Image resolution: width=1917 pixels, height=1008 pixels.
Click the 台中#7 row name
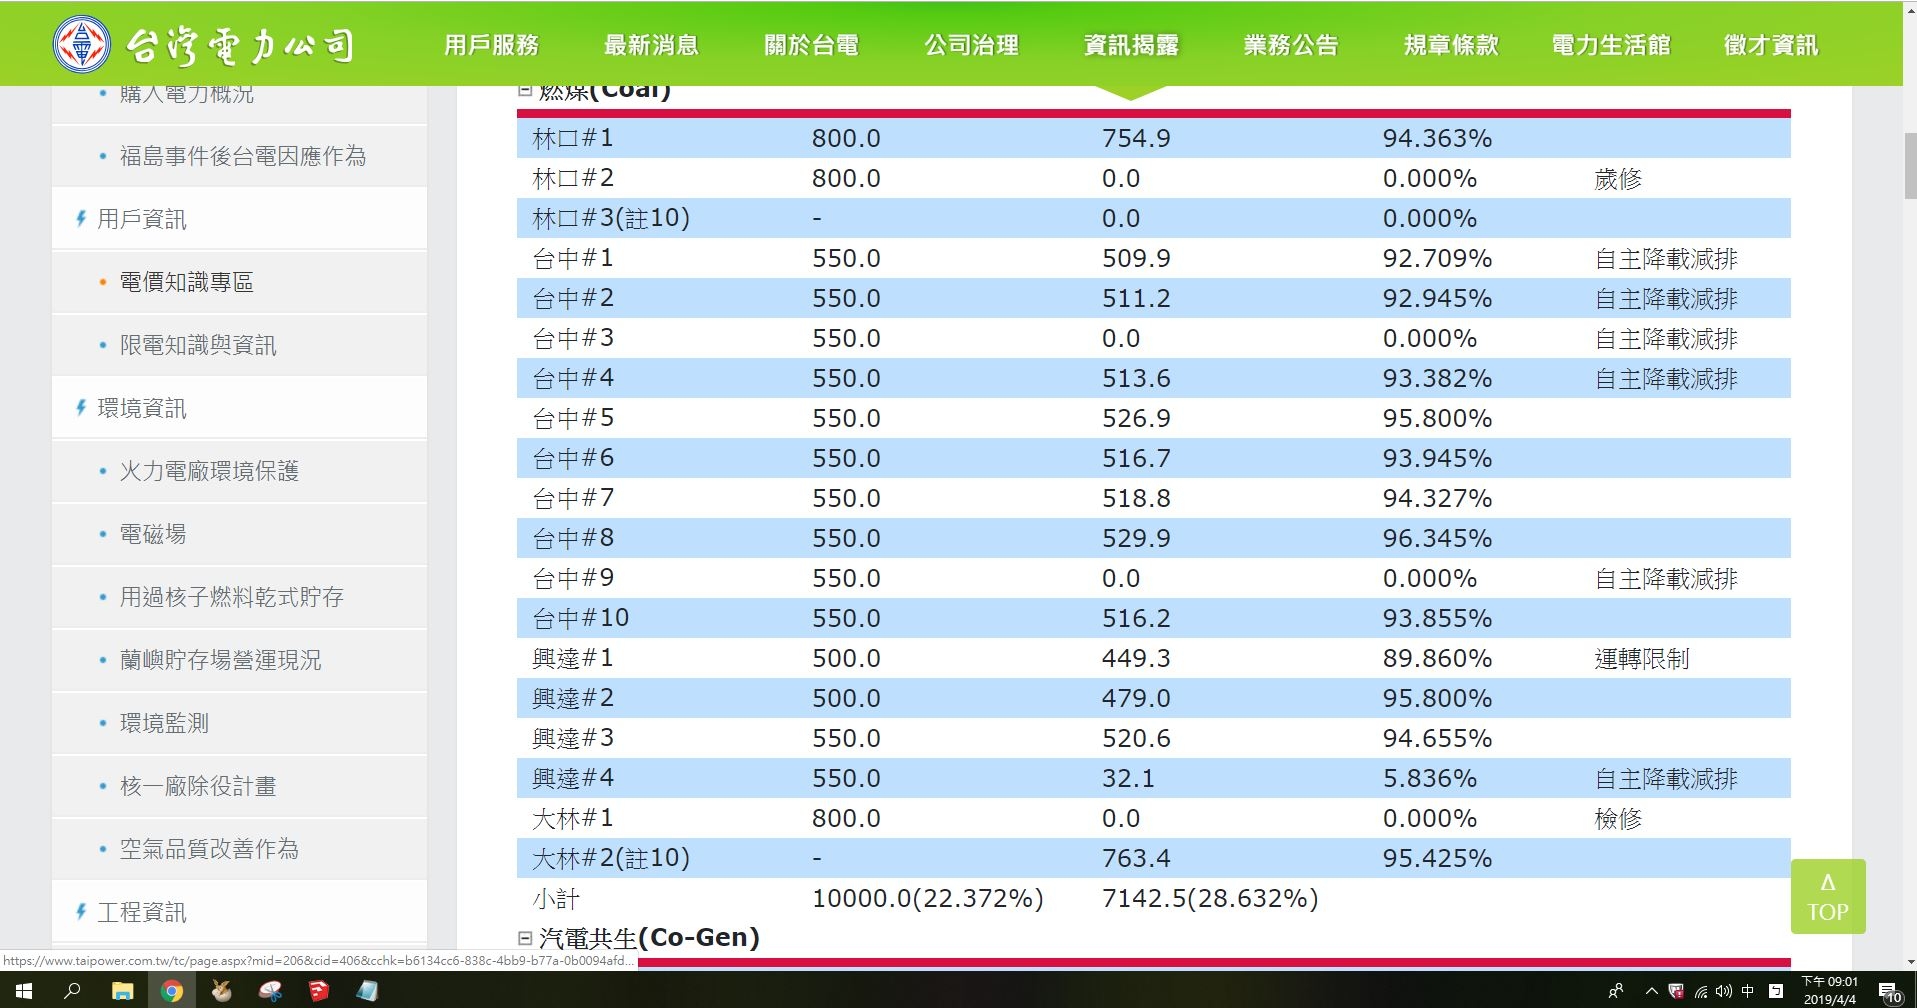click(x=573, y=498)
